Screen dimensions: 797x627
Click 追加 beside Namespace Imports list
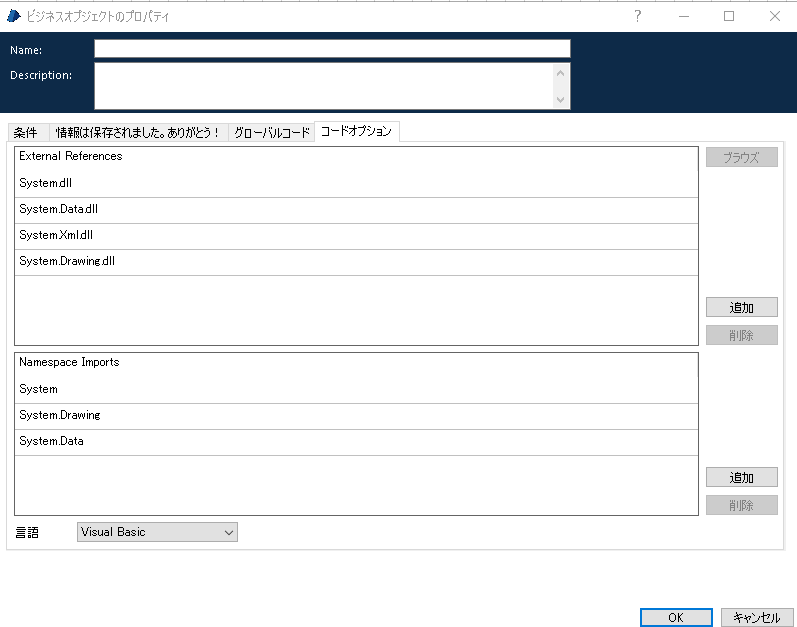coord(742,477)
